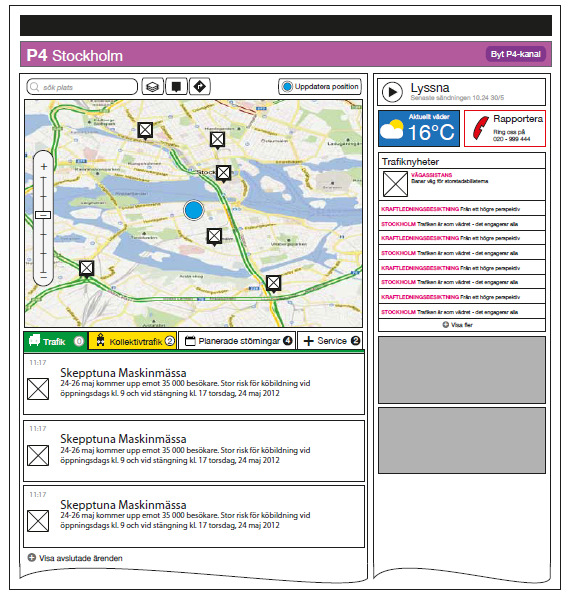
Task: Click the P4 Stockholm title
Action: click(75, 56)
